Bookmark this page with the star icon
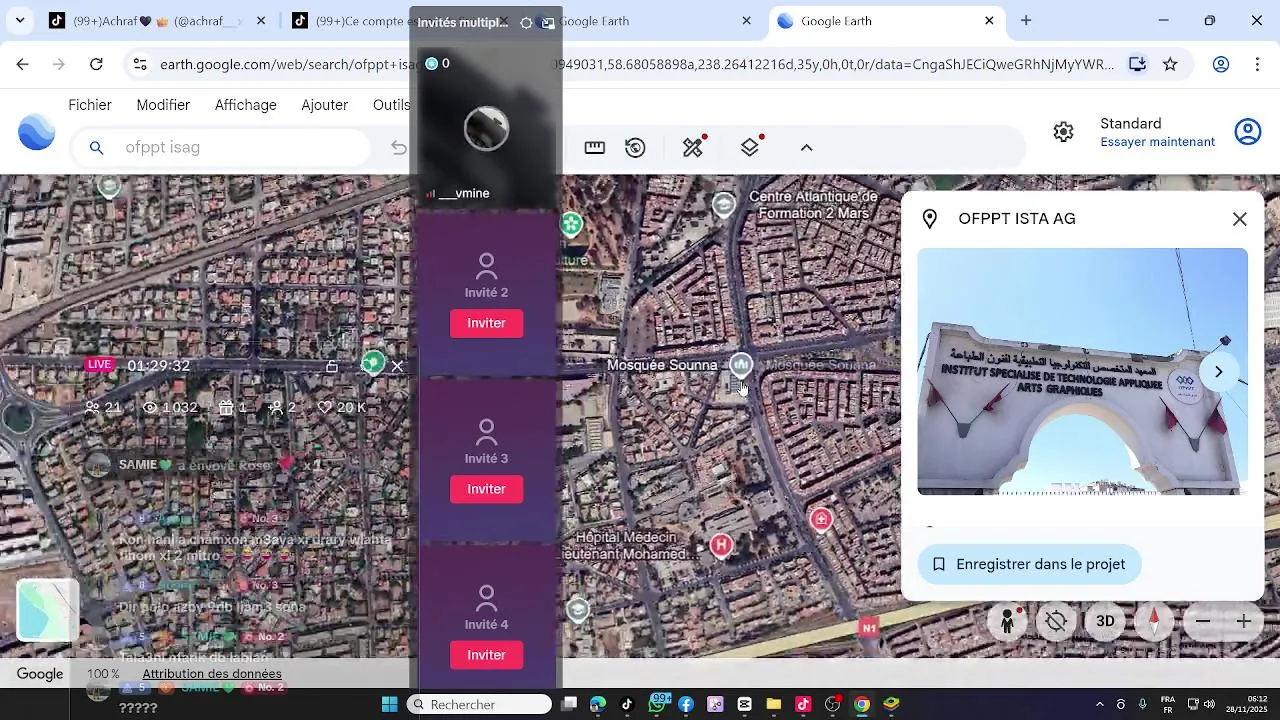Screen dimensions: 1280x720 [1171, 64]
